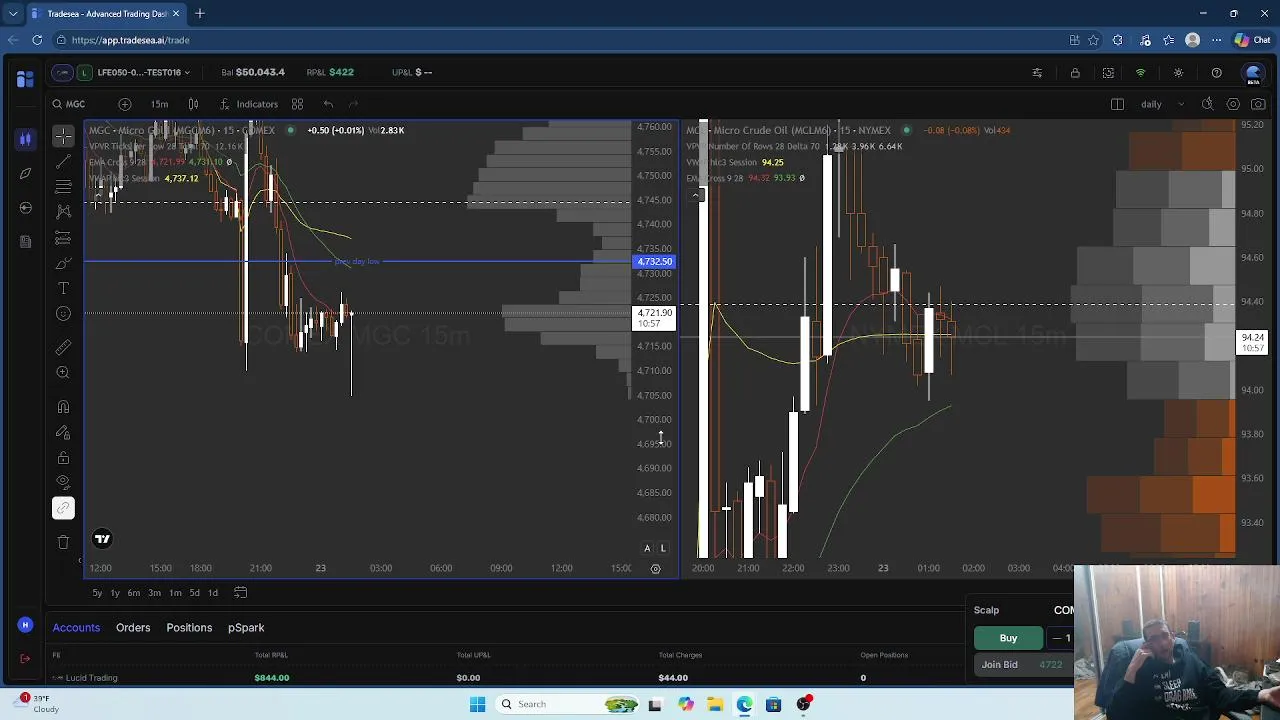Screen dimensions: 1280x720
Task: Open gold chart time axis settings gear
Action: (656, 568)
